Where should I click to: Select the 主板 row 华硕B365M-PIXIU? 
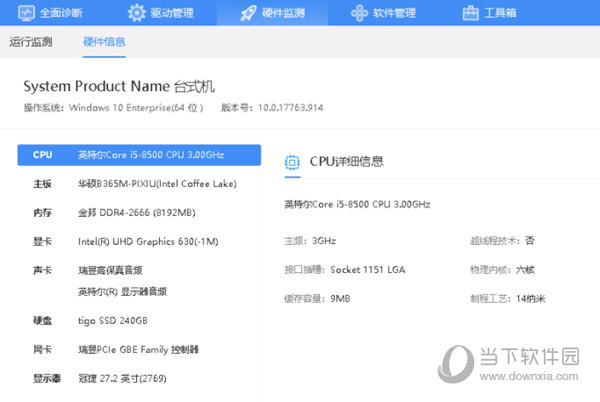point(139,184)
